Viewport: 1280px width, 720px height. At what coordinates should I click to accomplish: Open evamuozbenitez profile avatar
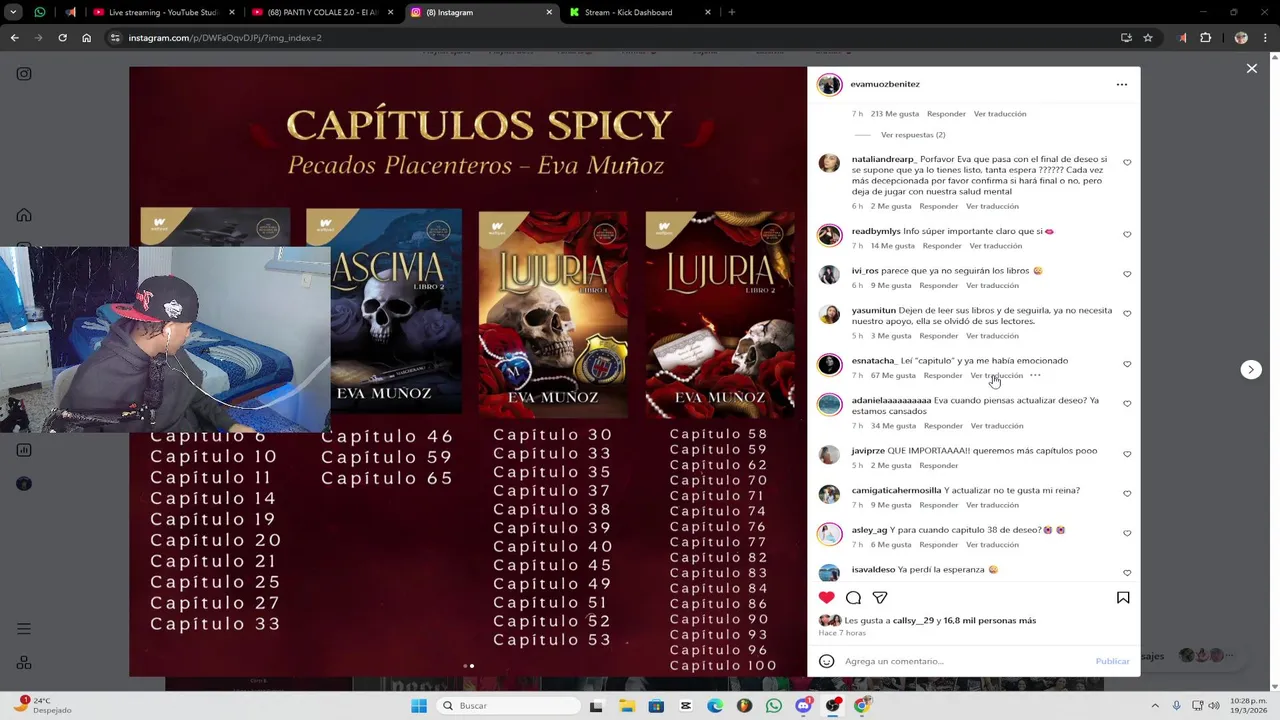[829, 84]
